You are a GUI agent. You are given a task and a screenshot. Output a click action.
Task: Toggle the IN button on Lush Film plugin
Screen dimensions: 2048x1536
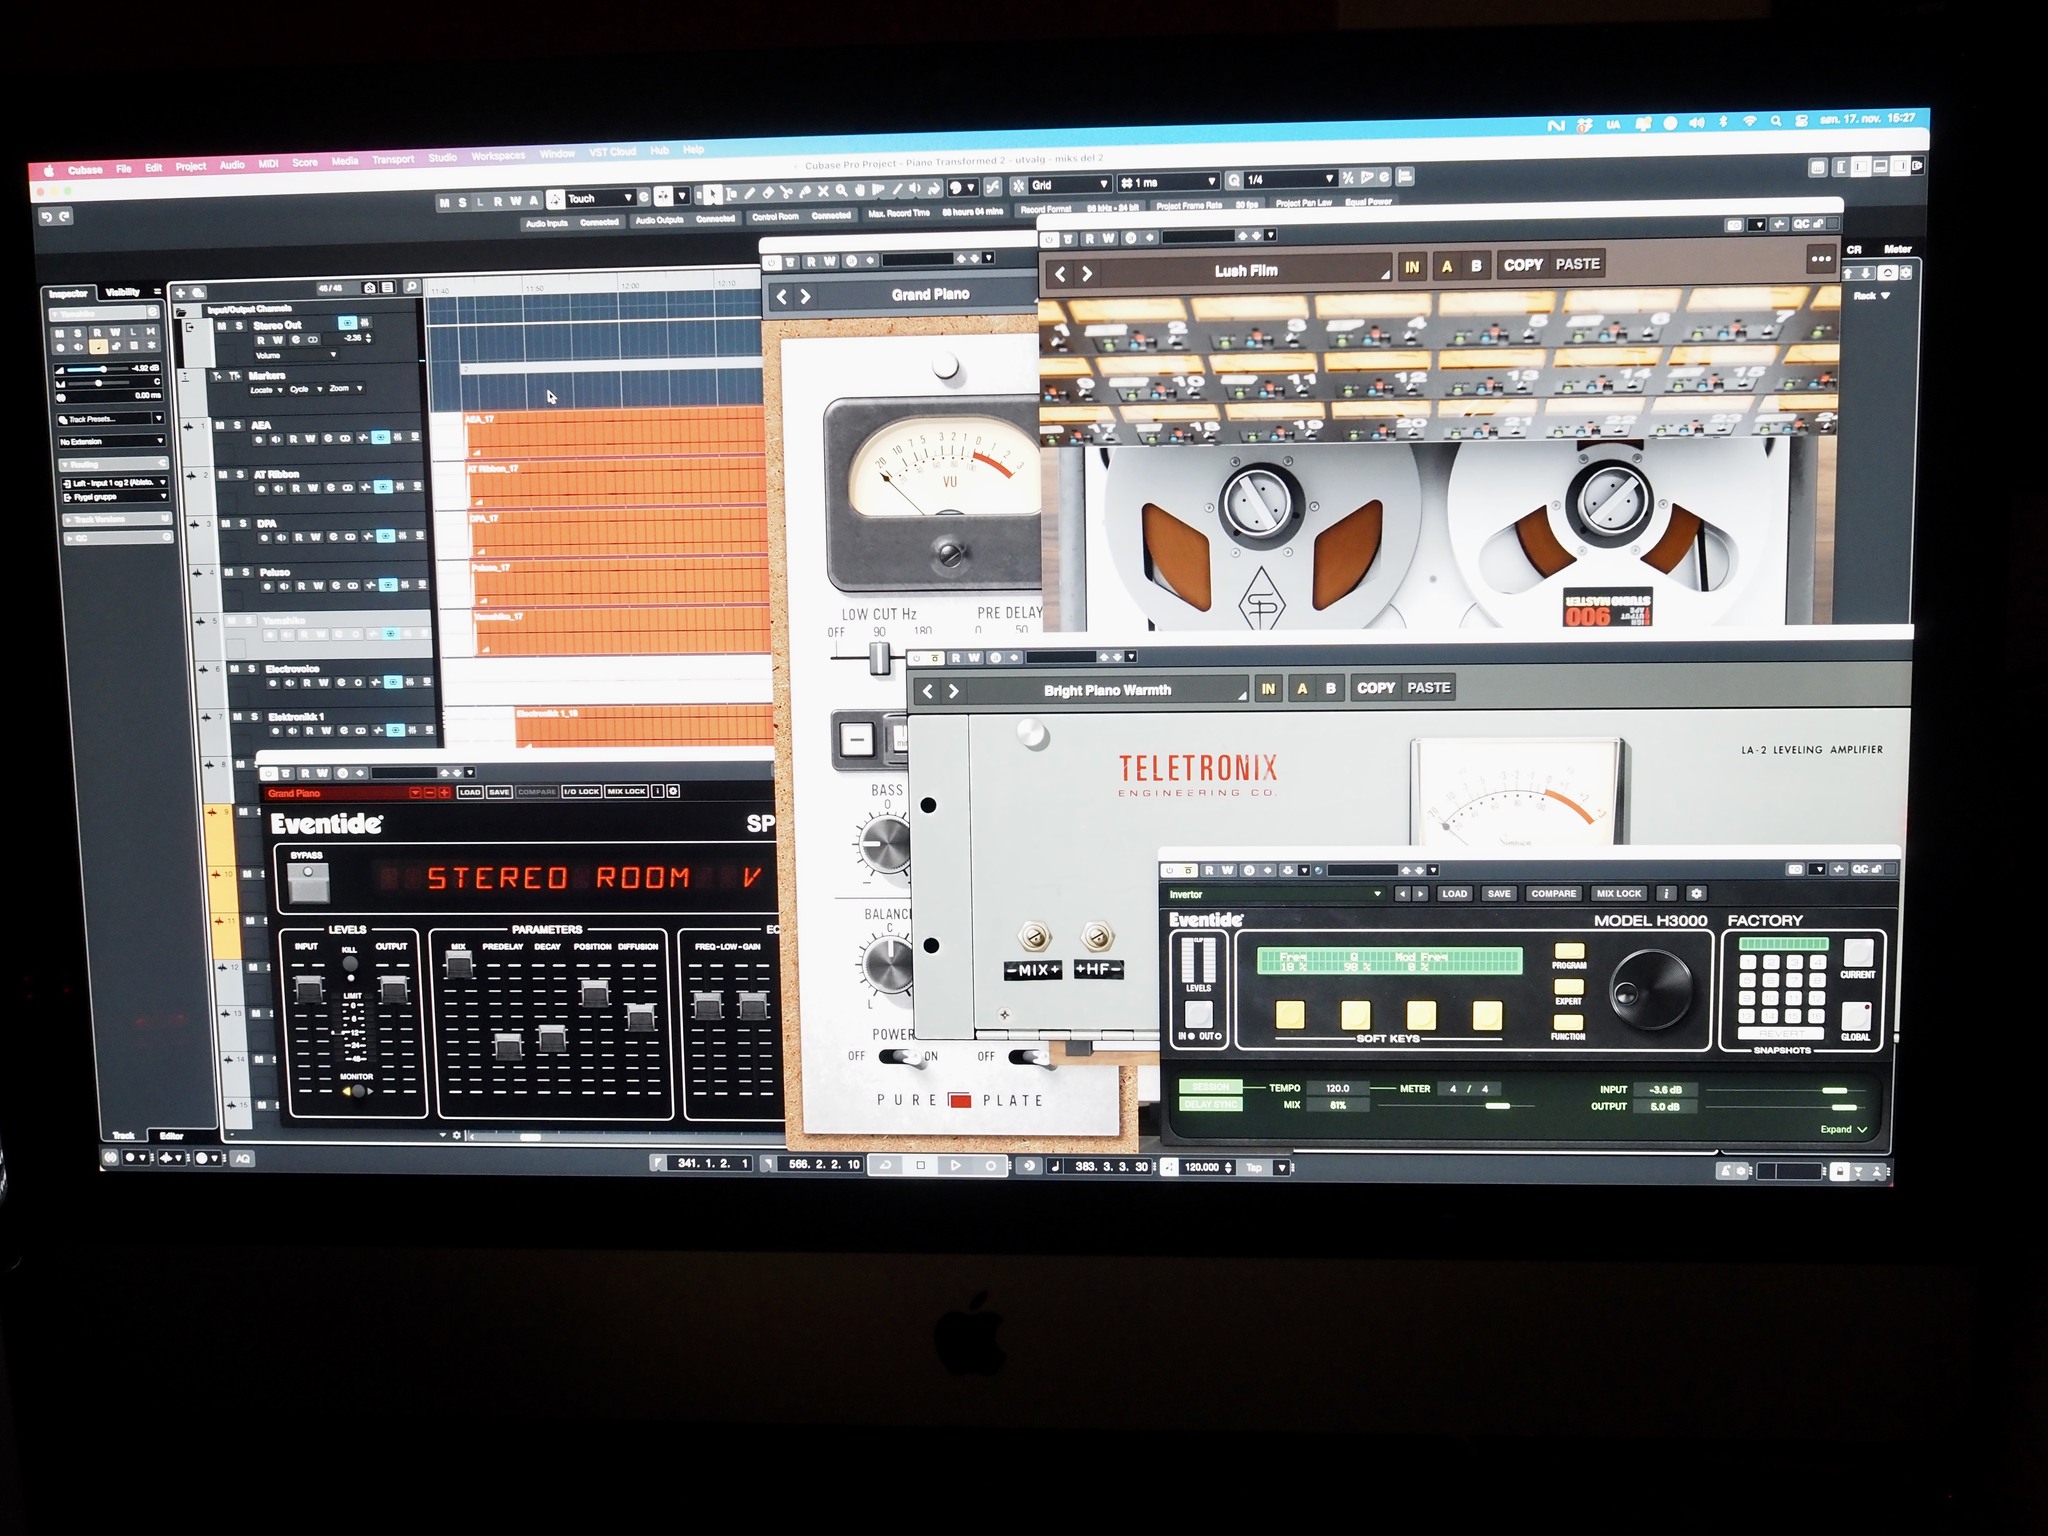point(1411,267)
